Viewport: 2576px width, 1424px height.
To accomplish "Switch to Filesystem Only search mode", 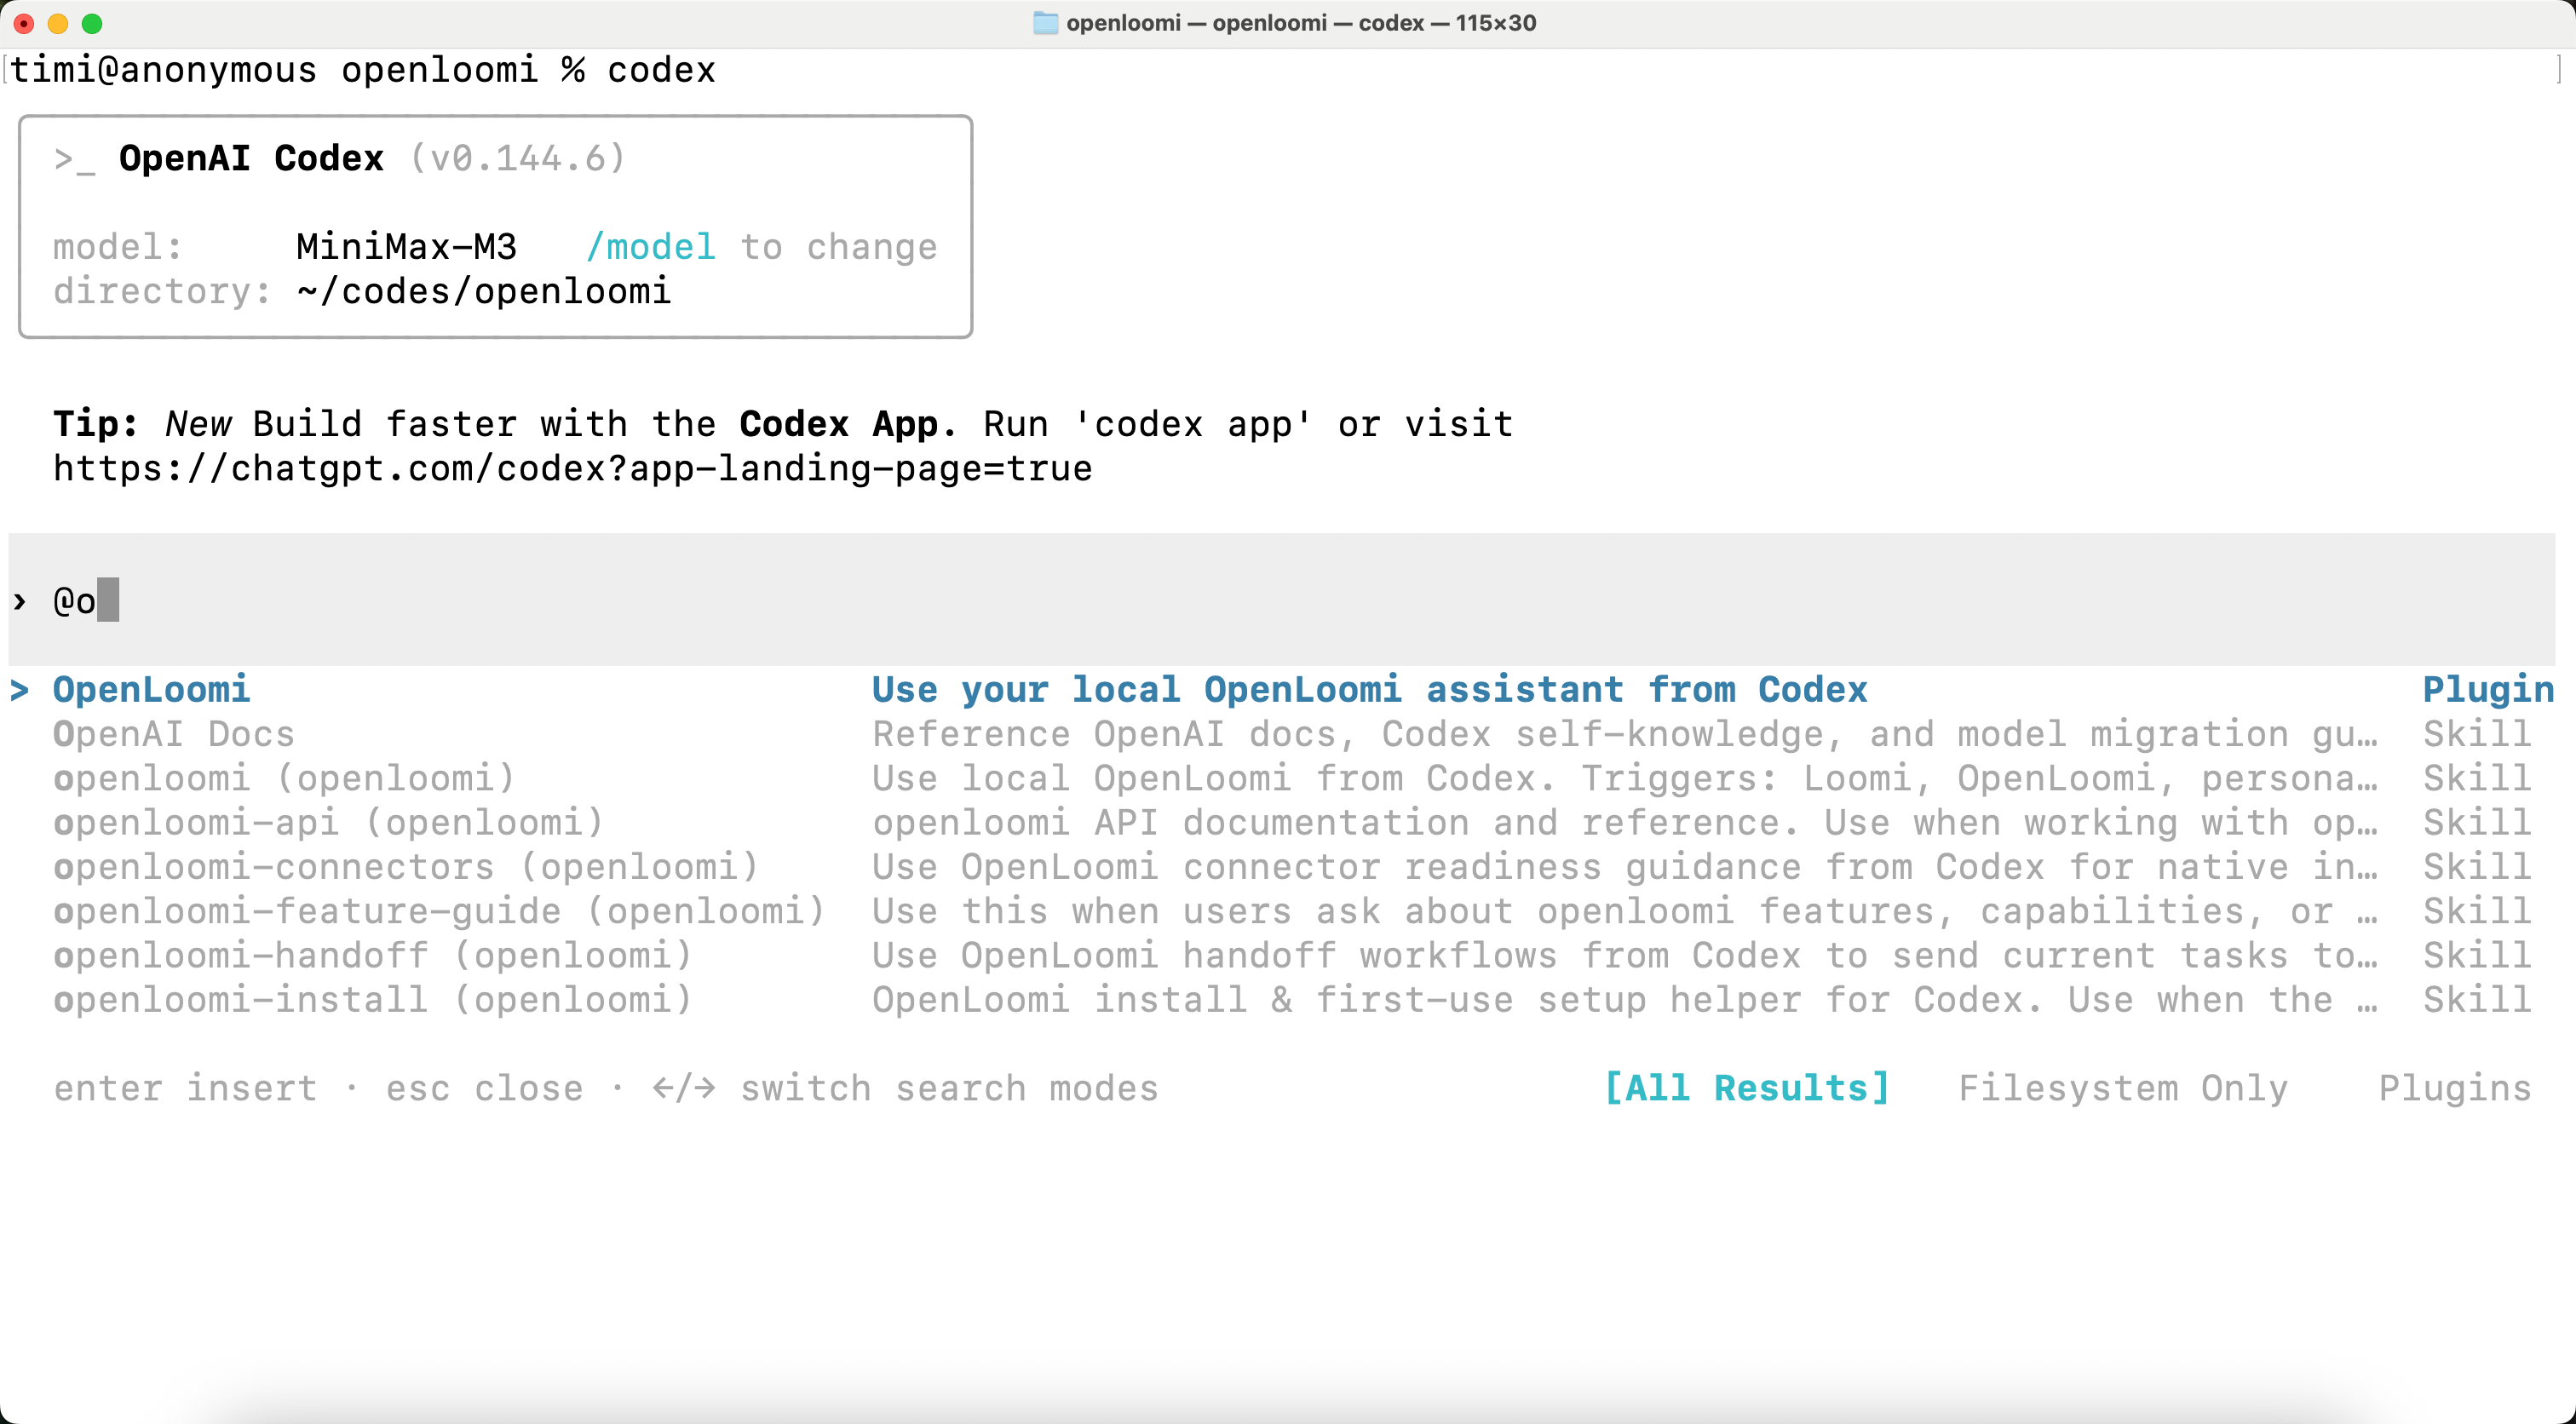I will point(2123,1088).
